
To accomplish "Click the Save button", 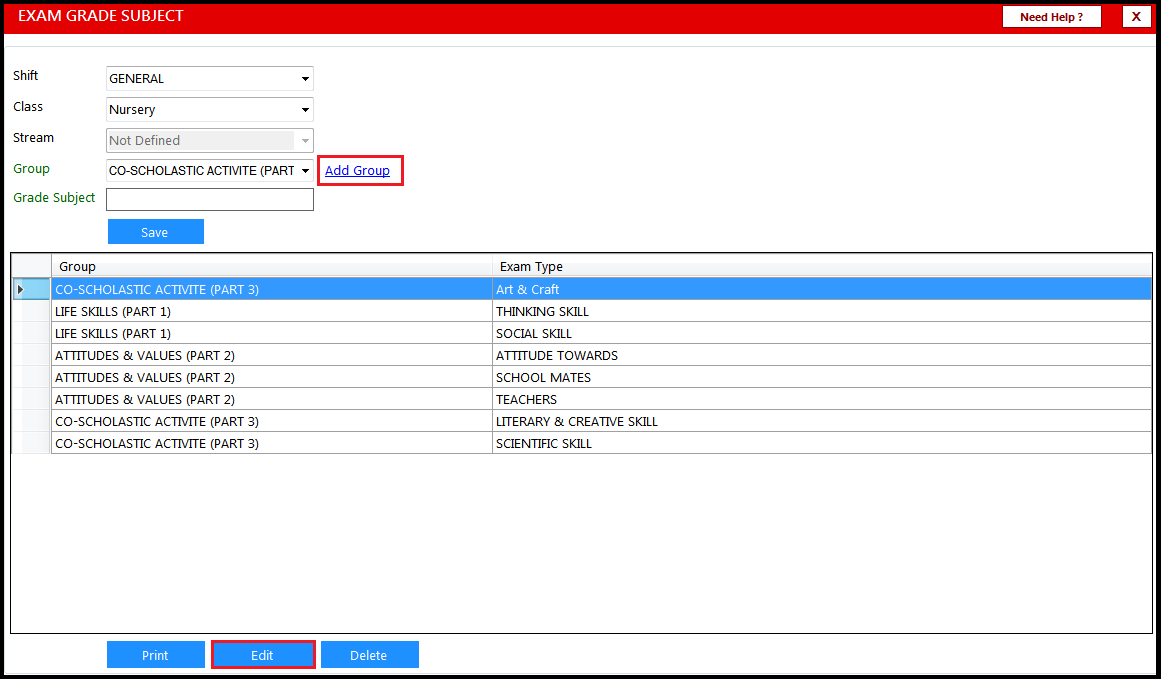I will [x=155, y=232].
